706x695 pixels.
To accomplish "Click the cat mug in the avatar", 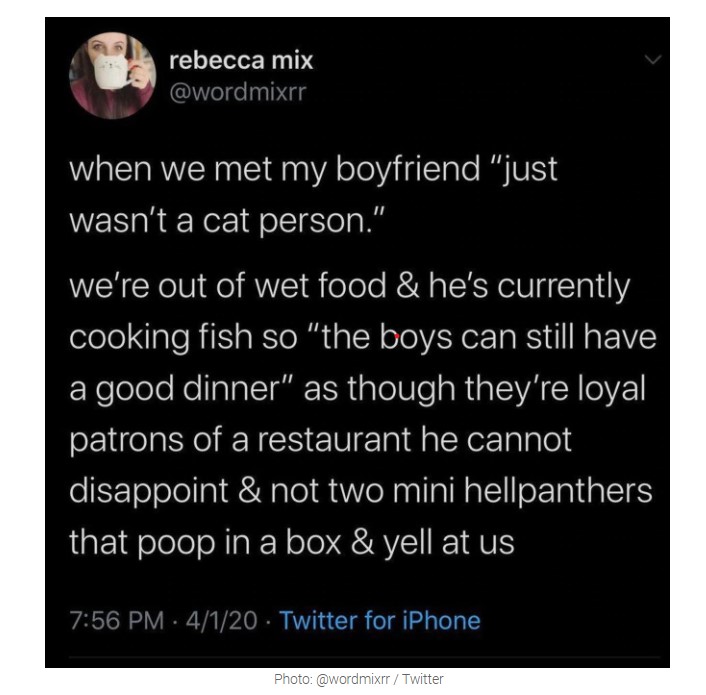I will tap(111, 72).
